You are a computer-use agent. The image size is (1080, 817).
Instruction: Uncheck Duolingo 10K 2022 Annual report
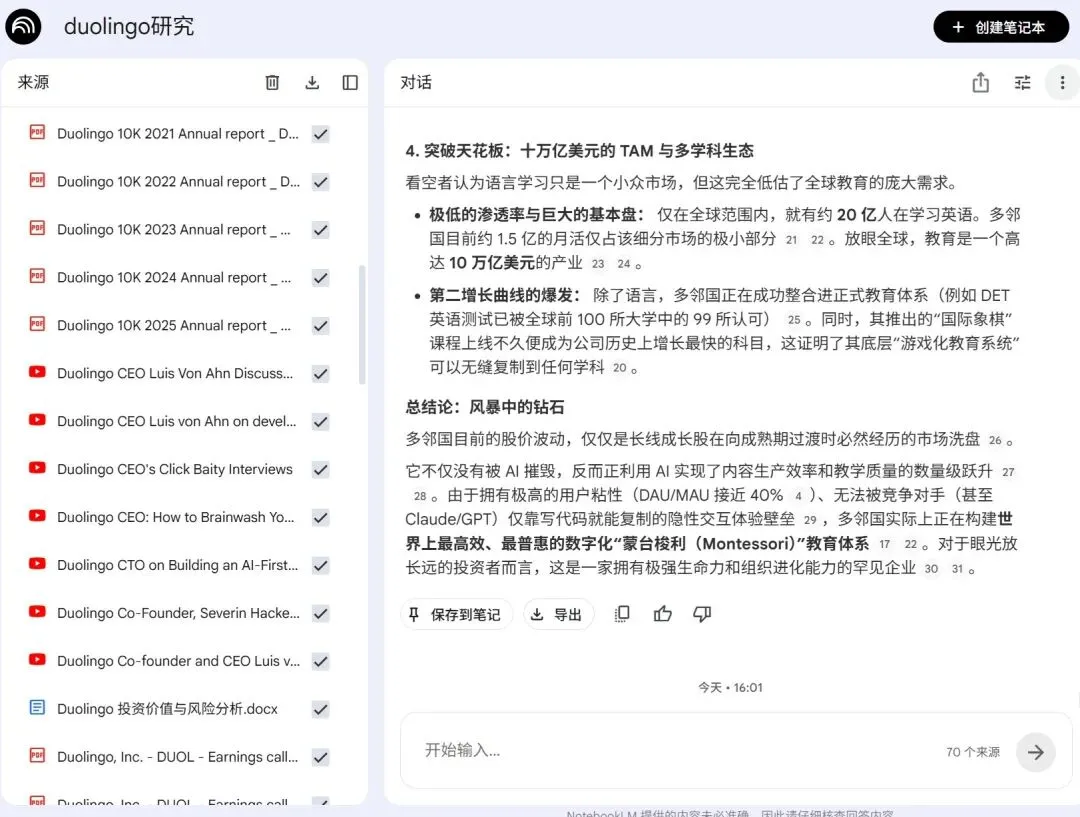click(320, 182)
